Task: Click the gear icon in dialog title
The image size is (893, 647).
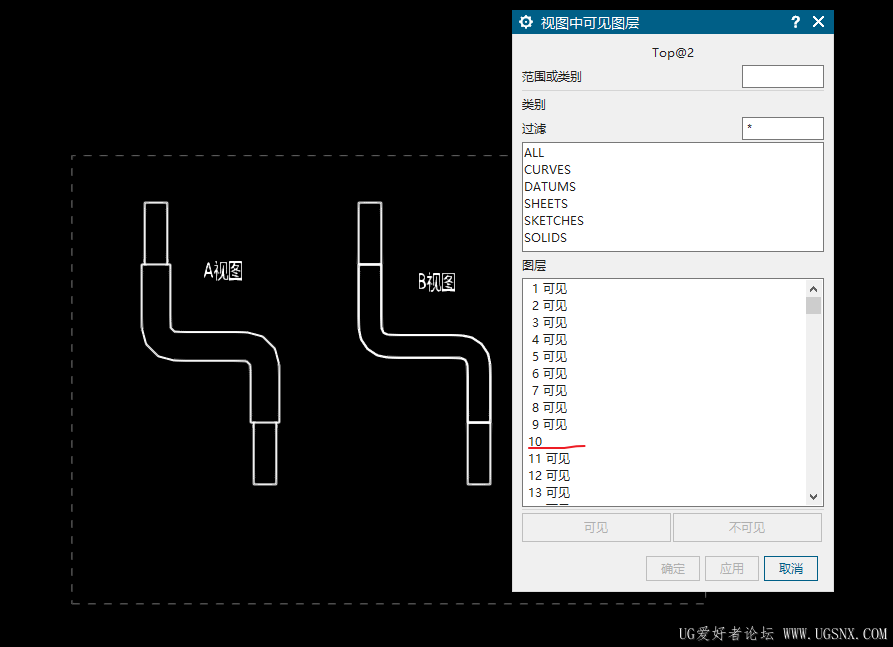Action: click(x=526, y=22)
